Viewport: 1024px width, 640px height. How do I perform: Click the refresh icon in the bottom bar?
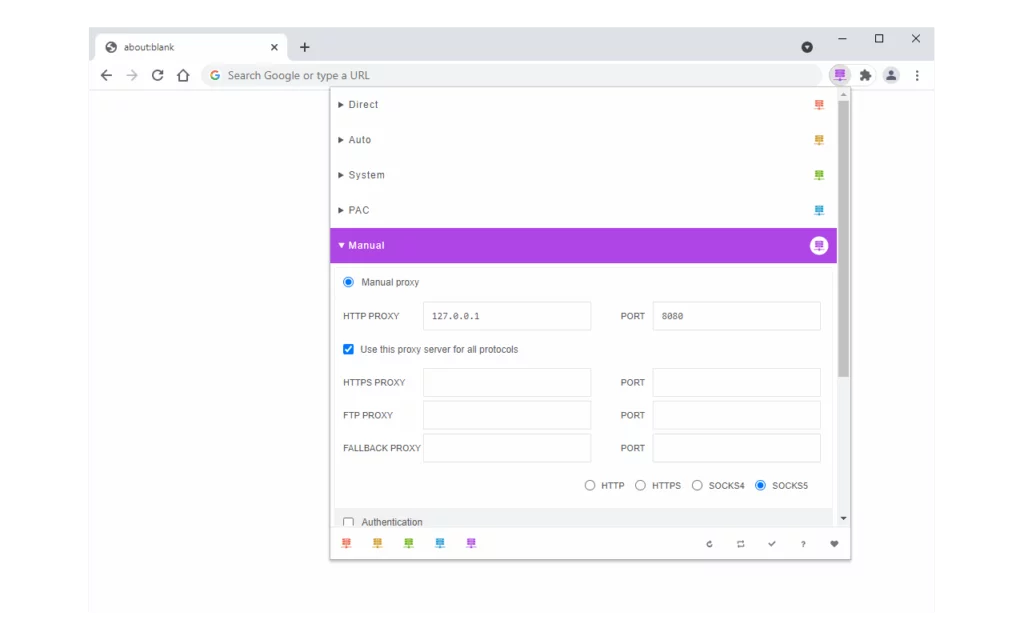point(710,543)
